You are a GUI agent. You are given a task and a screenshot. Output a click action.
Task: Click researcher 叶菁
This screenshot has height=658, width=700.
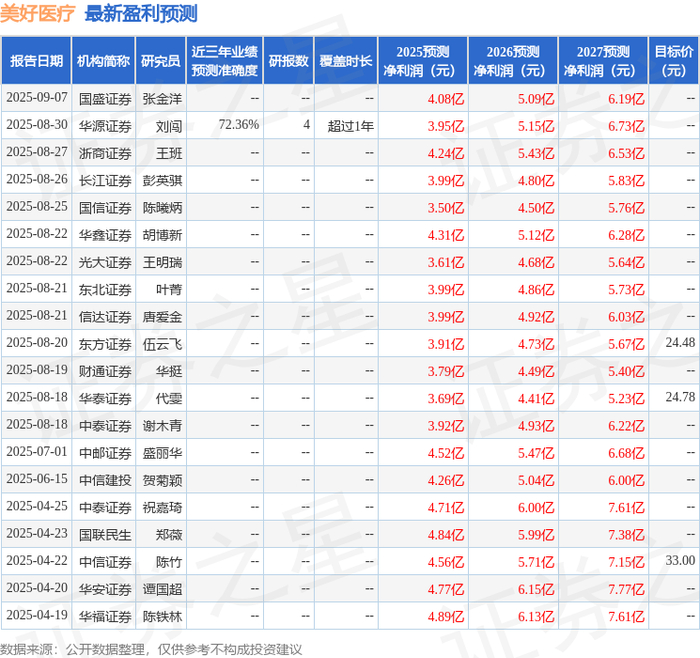pos(169,289)
